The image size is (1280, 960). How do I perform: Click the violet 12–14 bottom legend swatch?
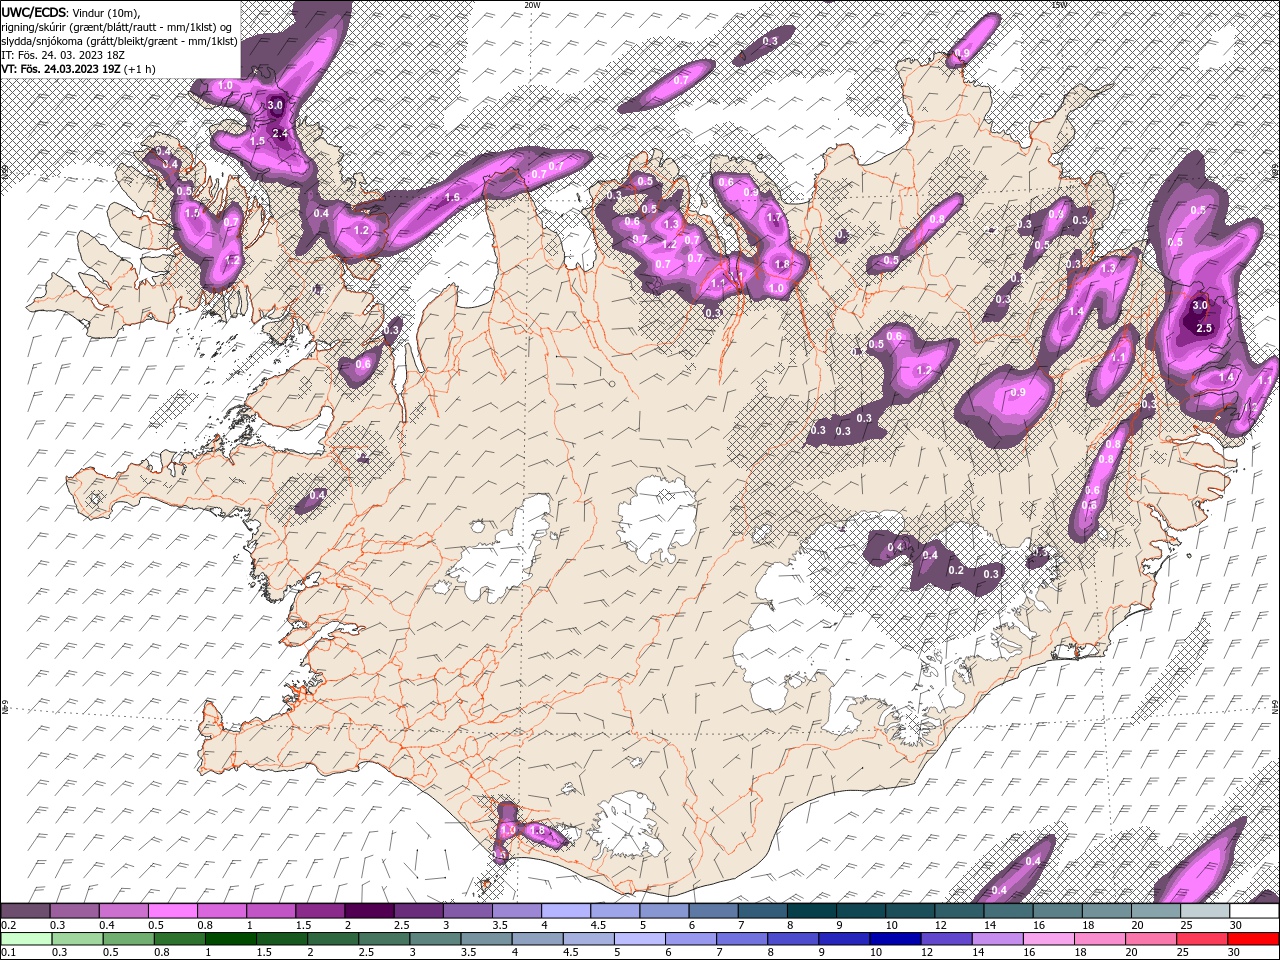click(945, 938)
